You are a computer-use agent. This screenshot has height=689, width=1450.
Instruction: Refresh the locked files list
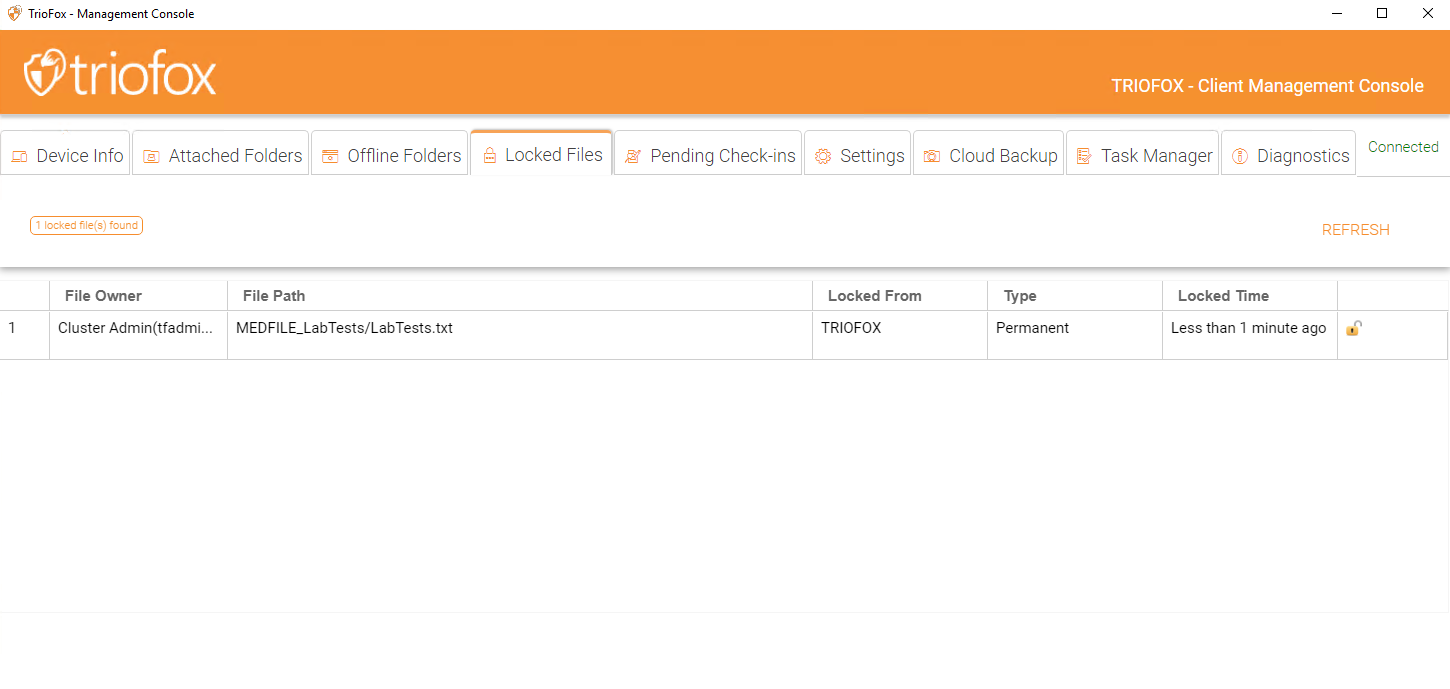pyautogui.click(x=1356, y=230)
